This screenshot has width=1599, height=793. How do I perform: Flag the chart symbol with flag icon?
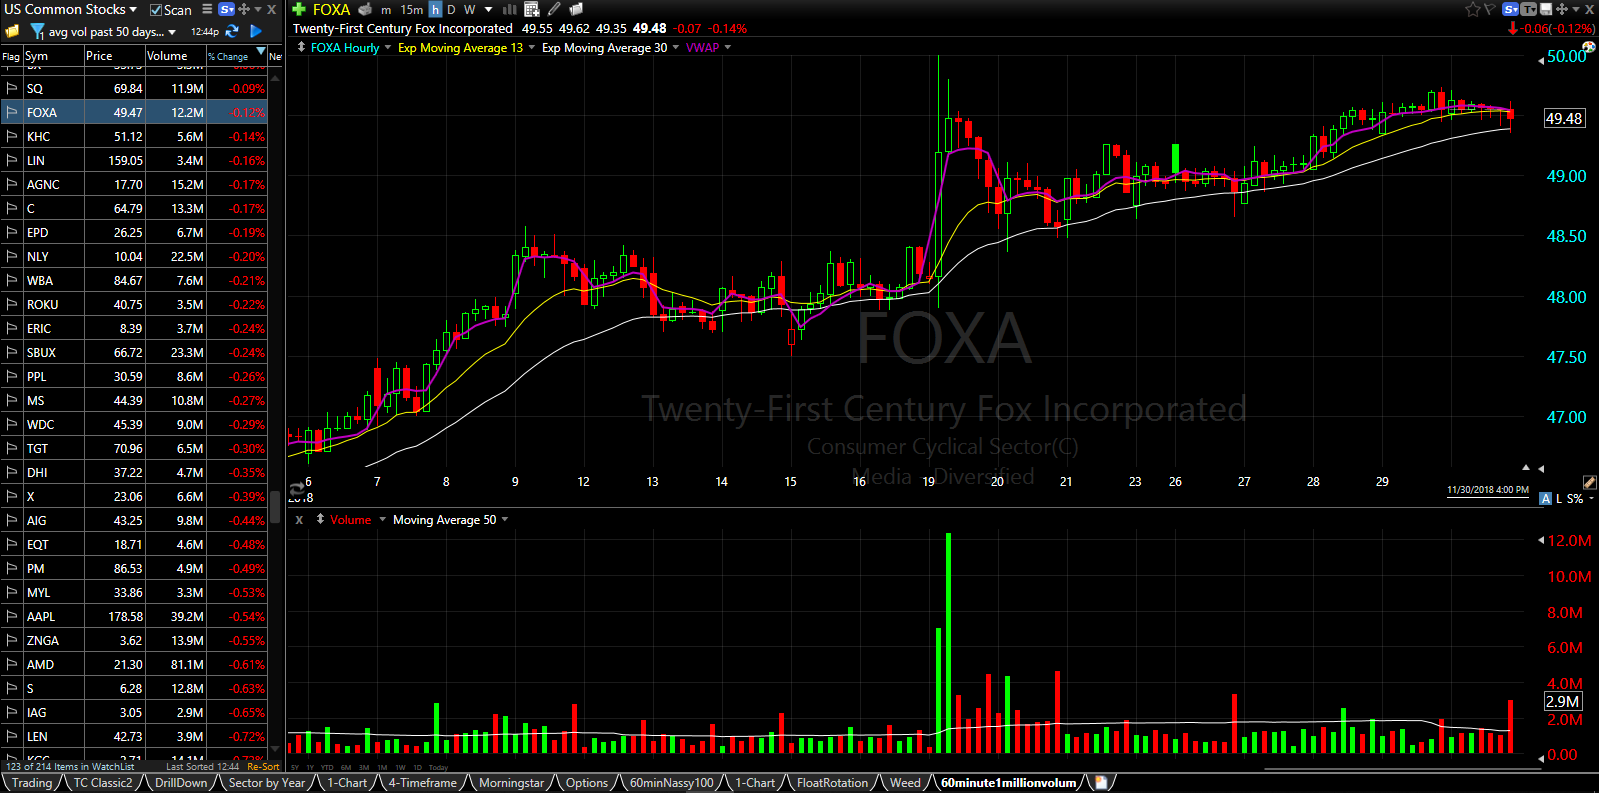[1489, 9]
